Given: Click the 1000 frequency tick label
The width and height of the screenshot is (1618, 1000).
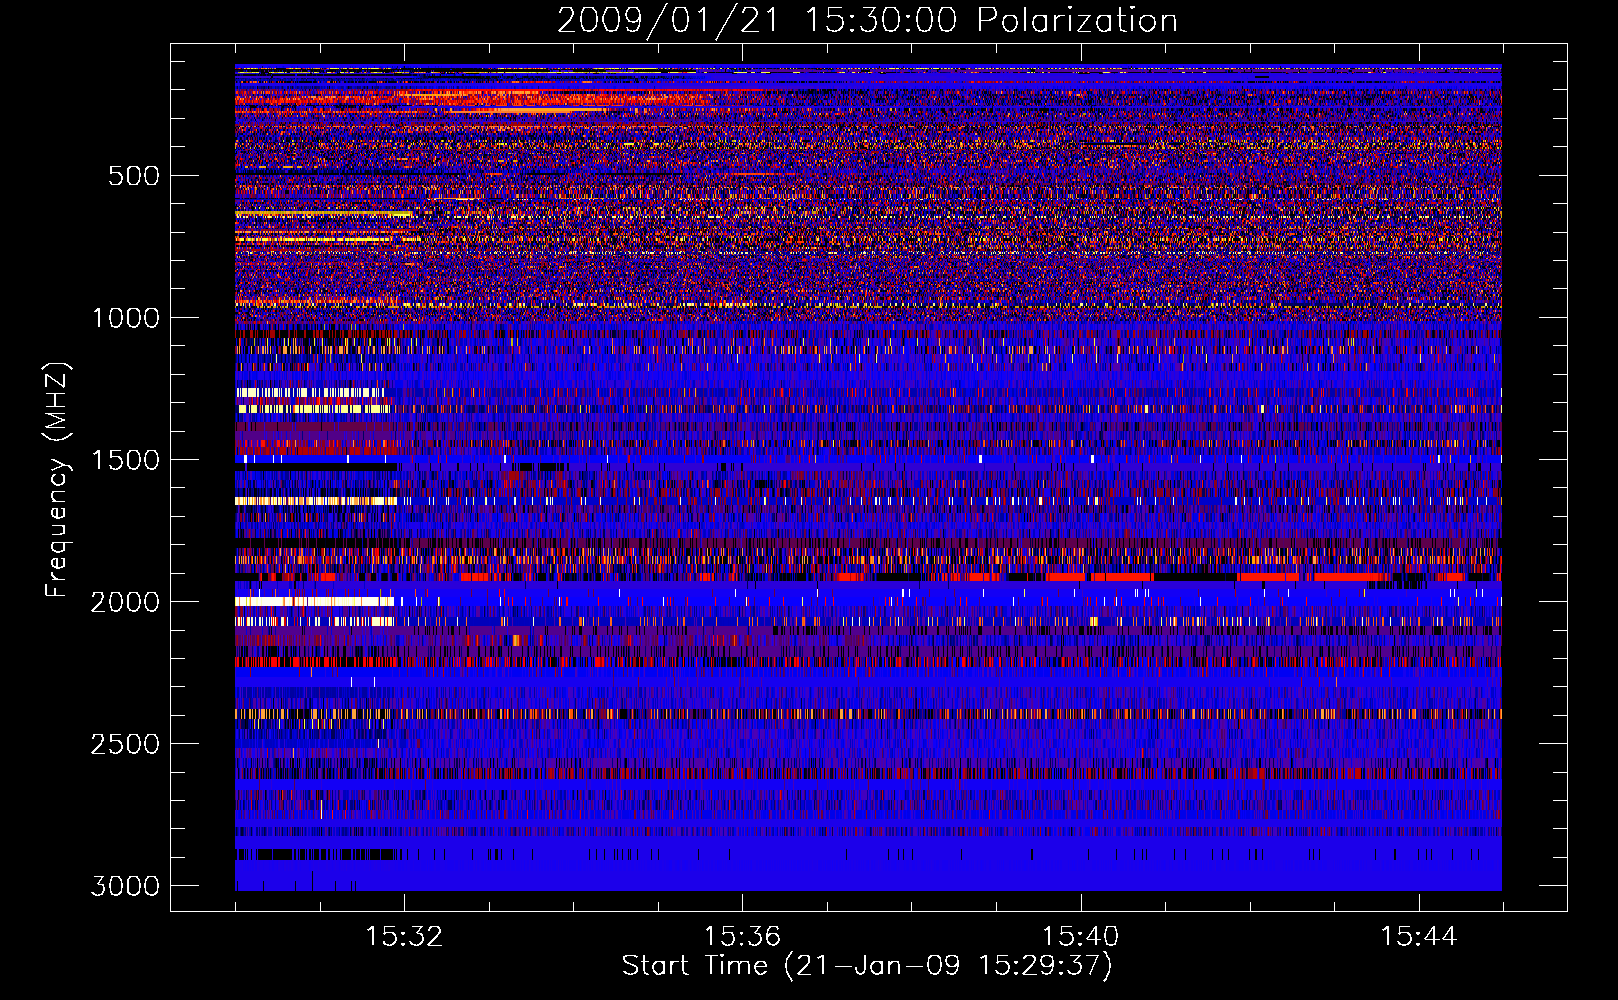Looking at the screenshot, I should click(125, 318).
